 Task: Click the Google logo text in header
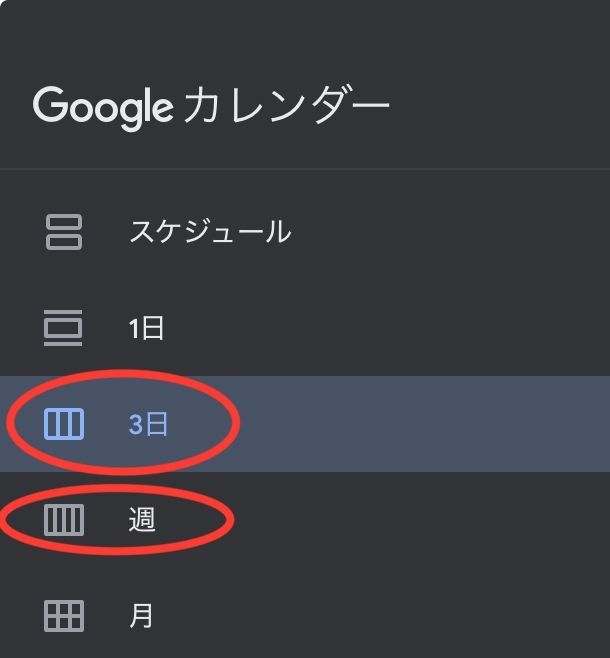pos(103,106)
